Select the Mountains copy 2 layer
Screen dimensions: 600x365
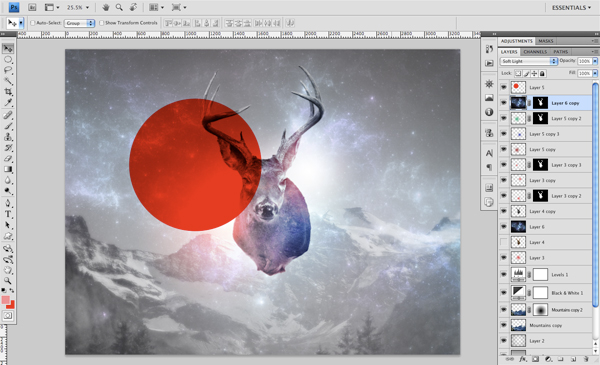coord(545,310)
